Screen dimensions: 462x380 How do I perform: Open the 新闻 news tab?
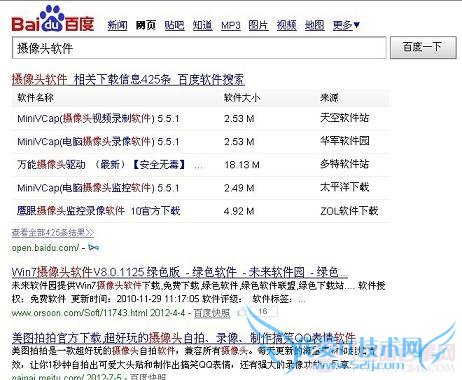(x=117, y=25)
